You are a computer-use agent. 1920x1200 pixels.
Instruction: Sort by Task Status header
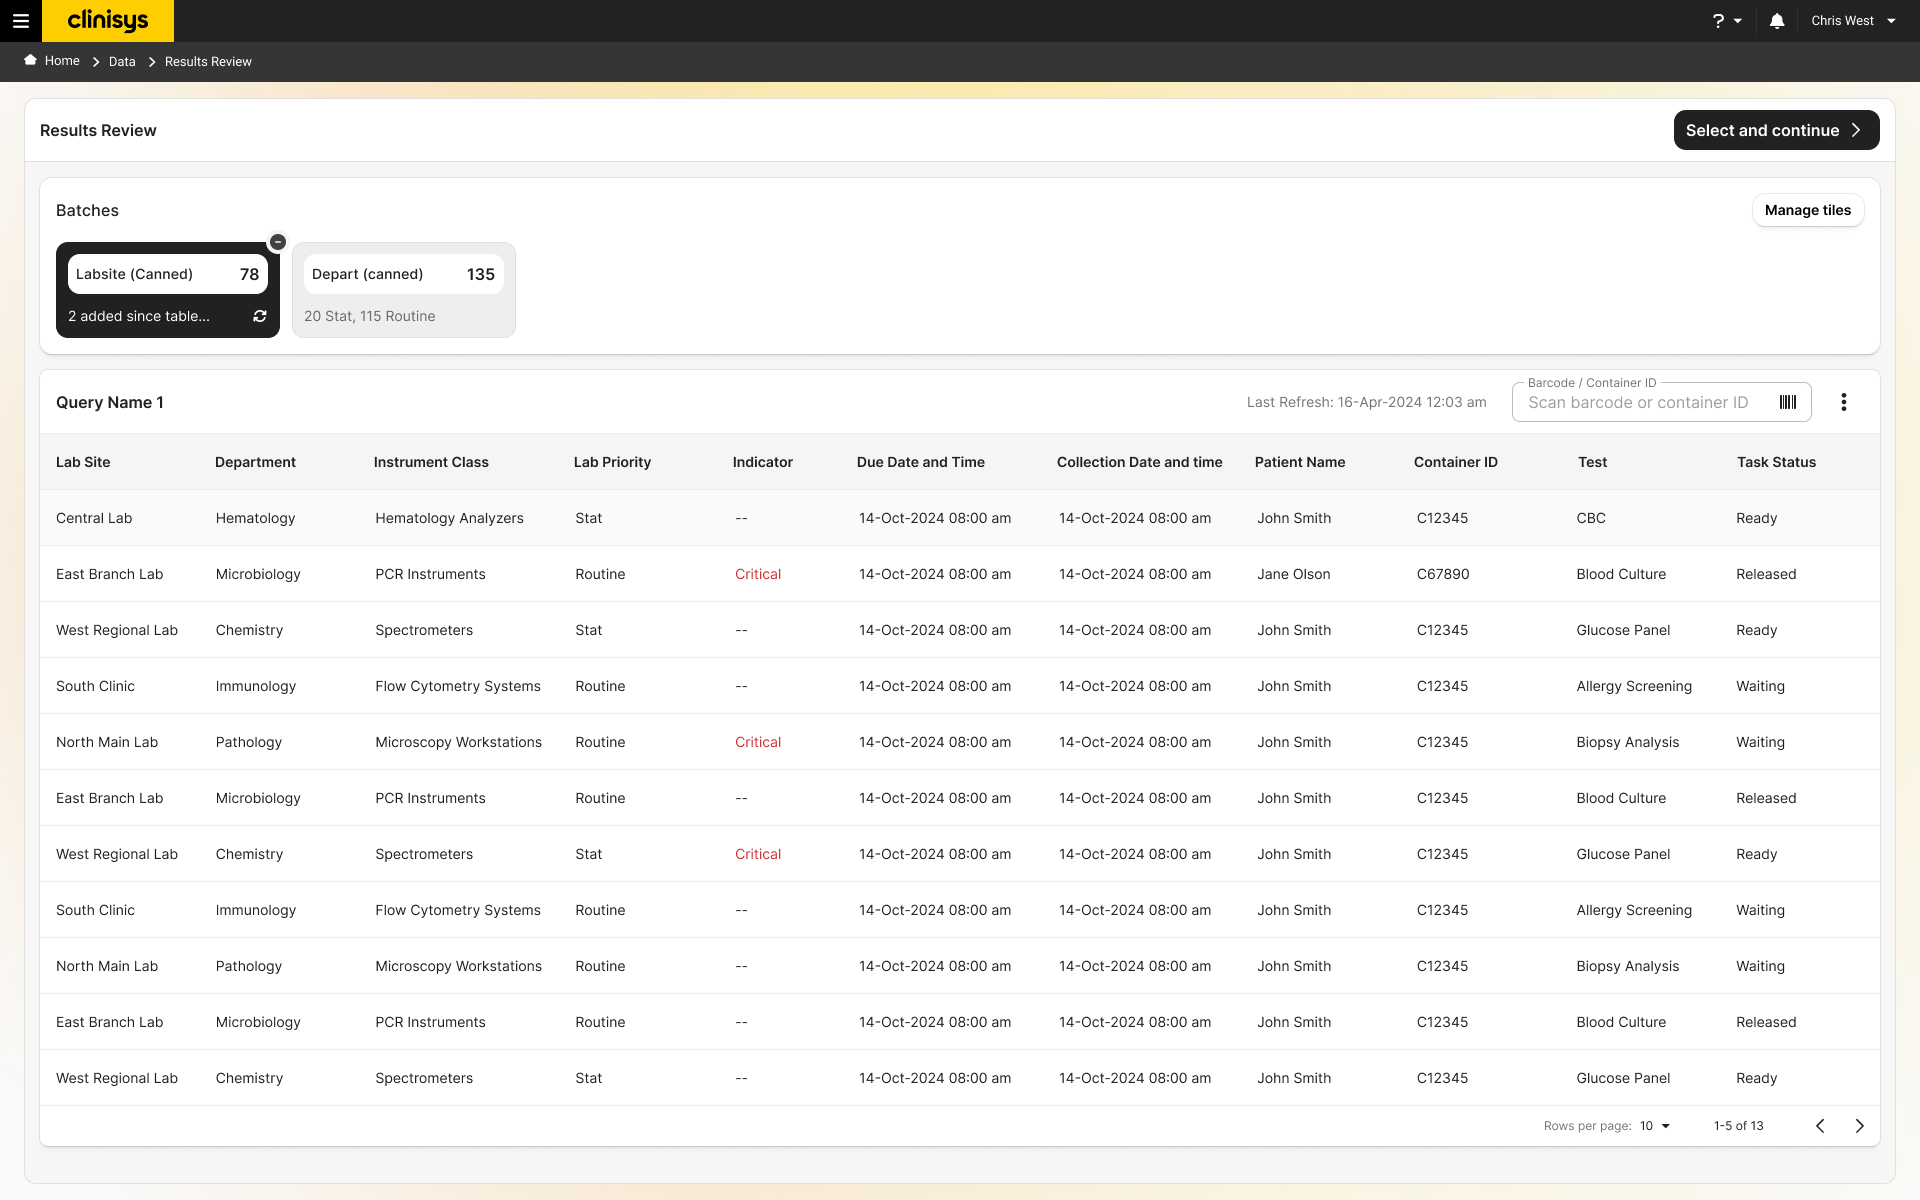click(x=1776, y=462)
